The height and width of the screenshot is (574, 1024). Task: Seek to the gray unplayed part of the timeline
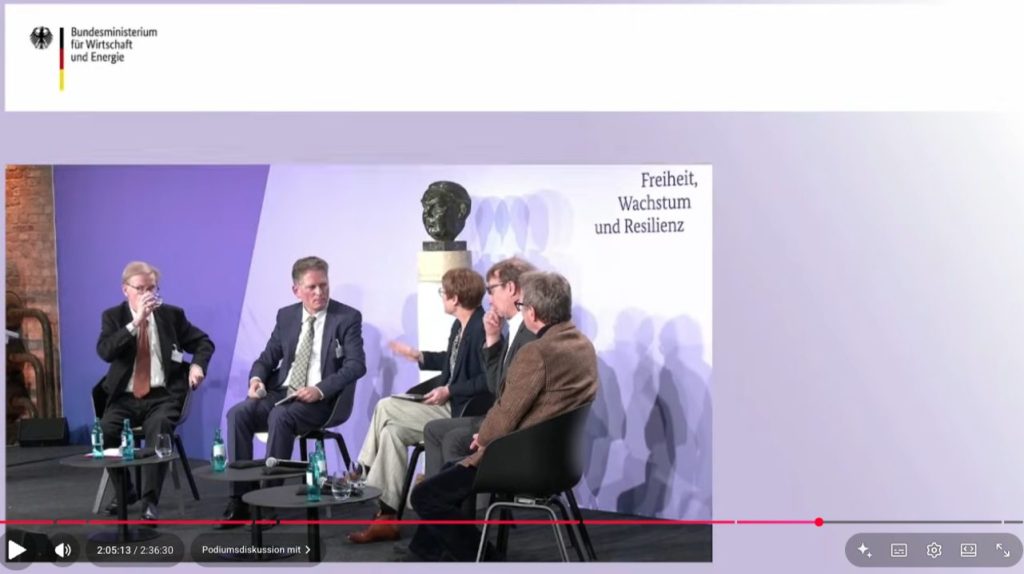(x=910, y=522)
